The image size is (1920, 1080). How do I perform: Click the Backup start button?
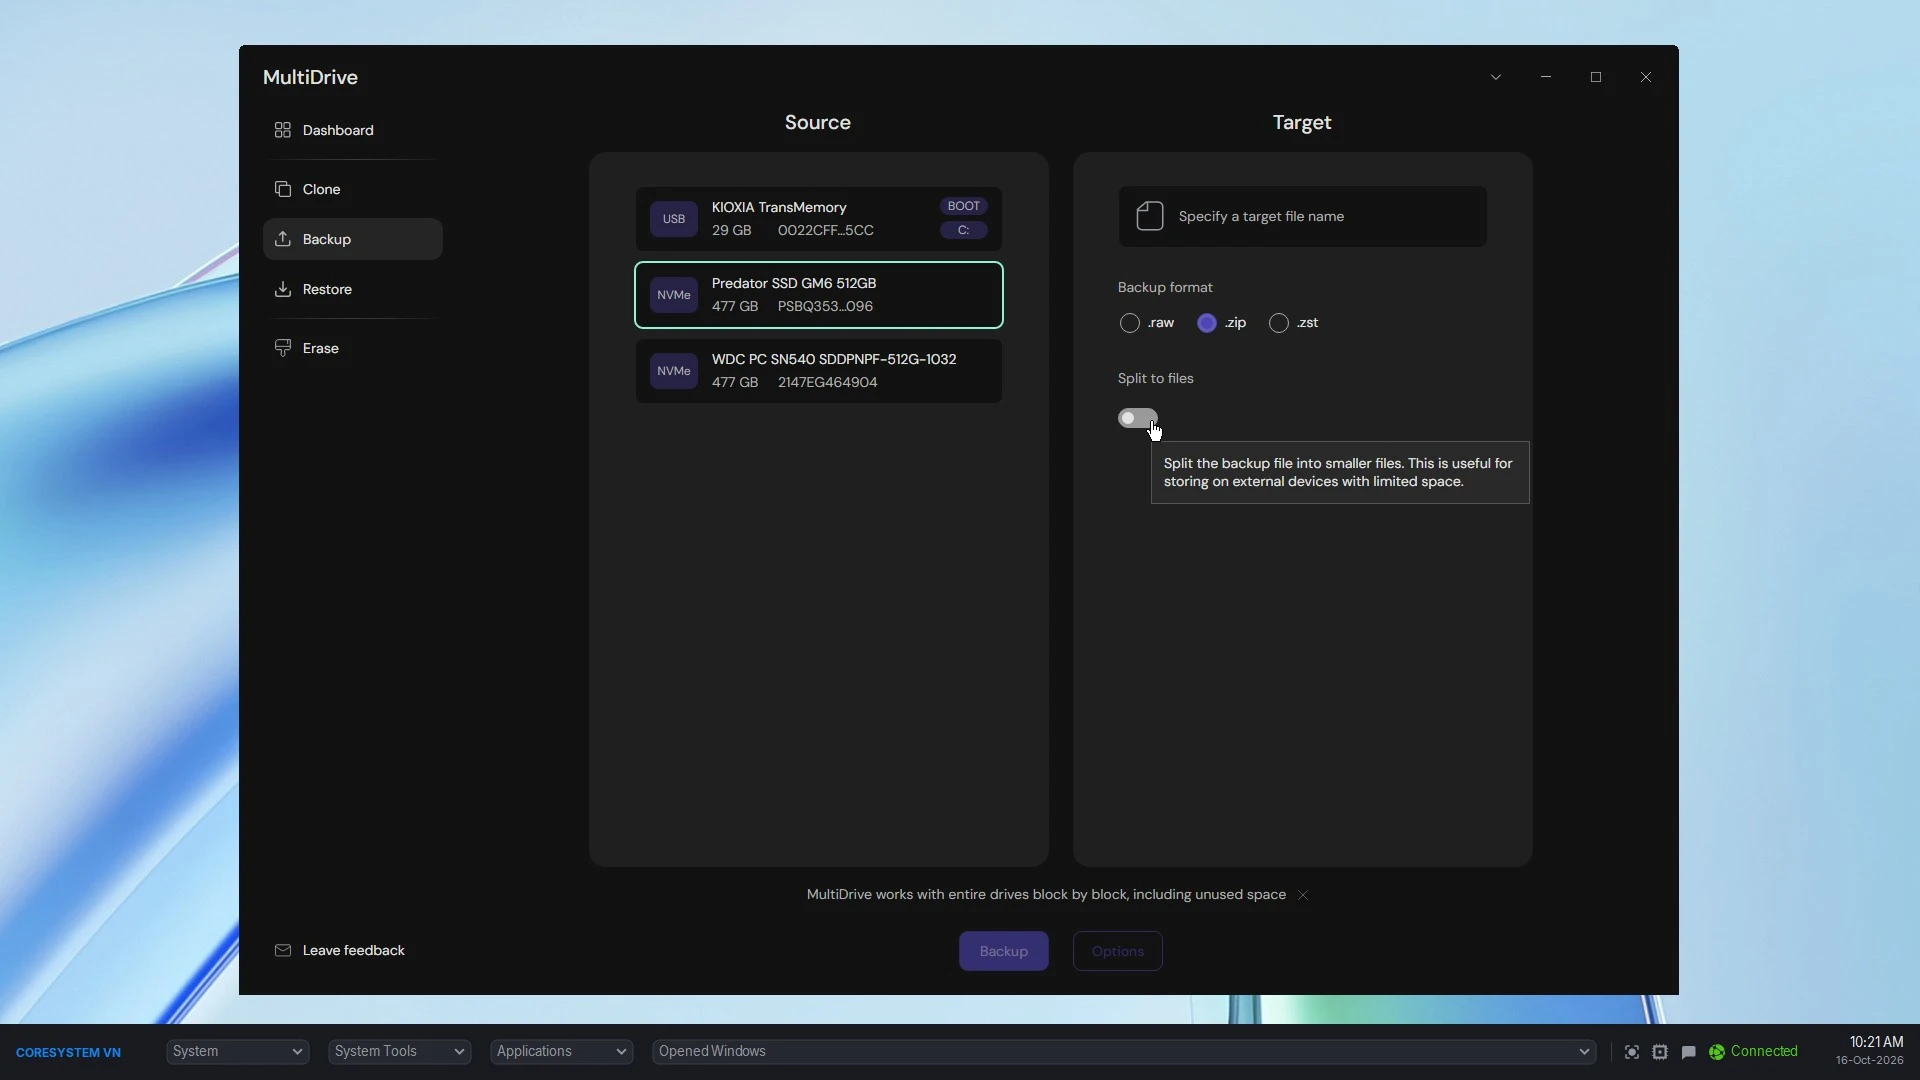click(1003, 951)
